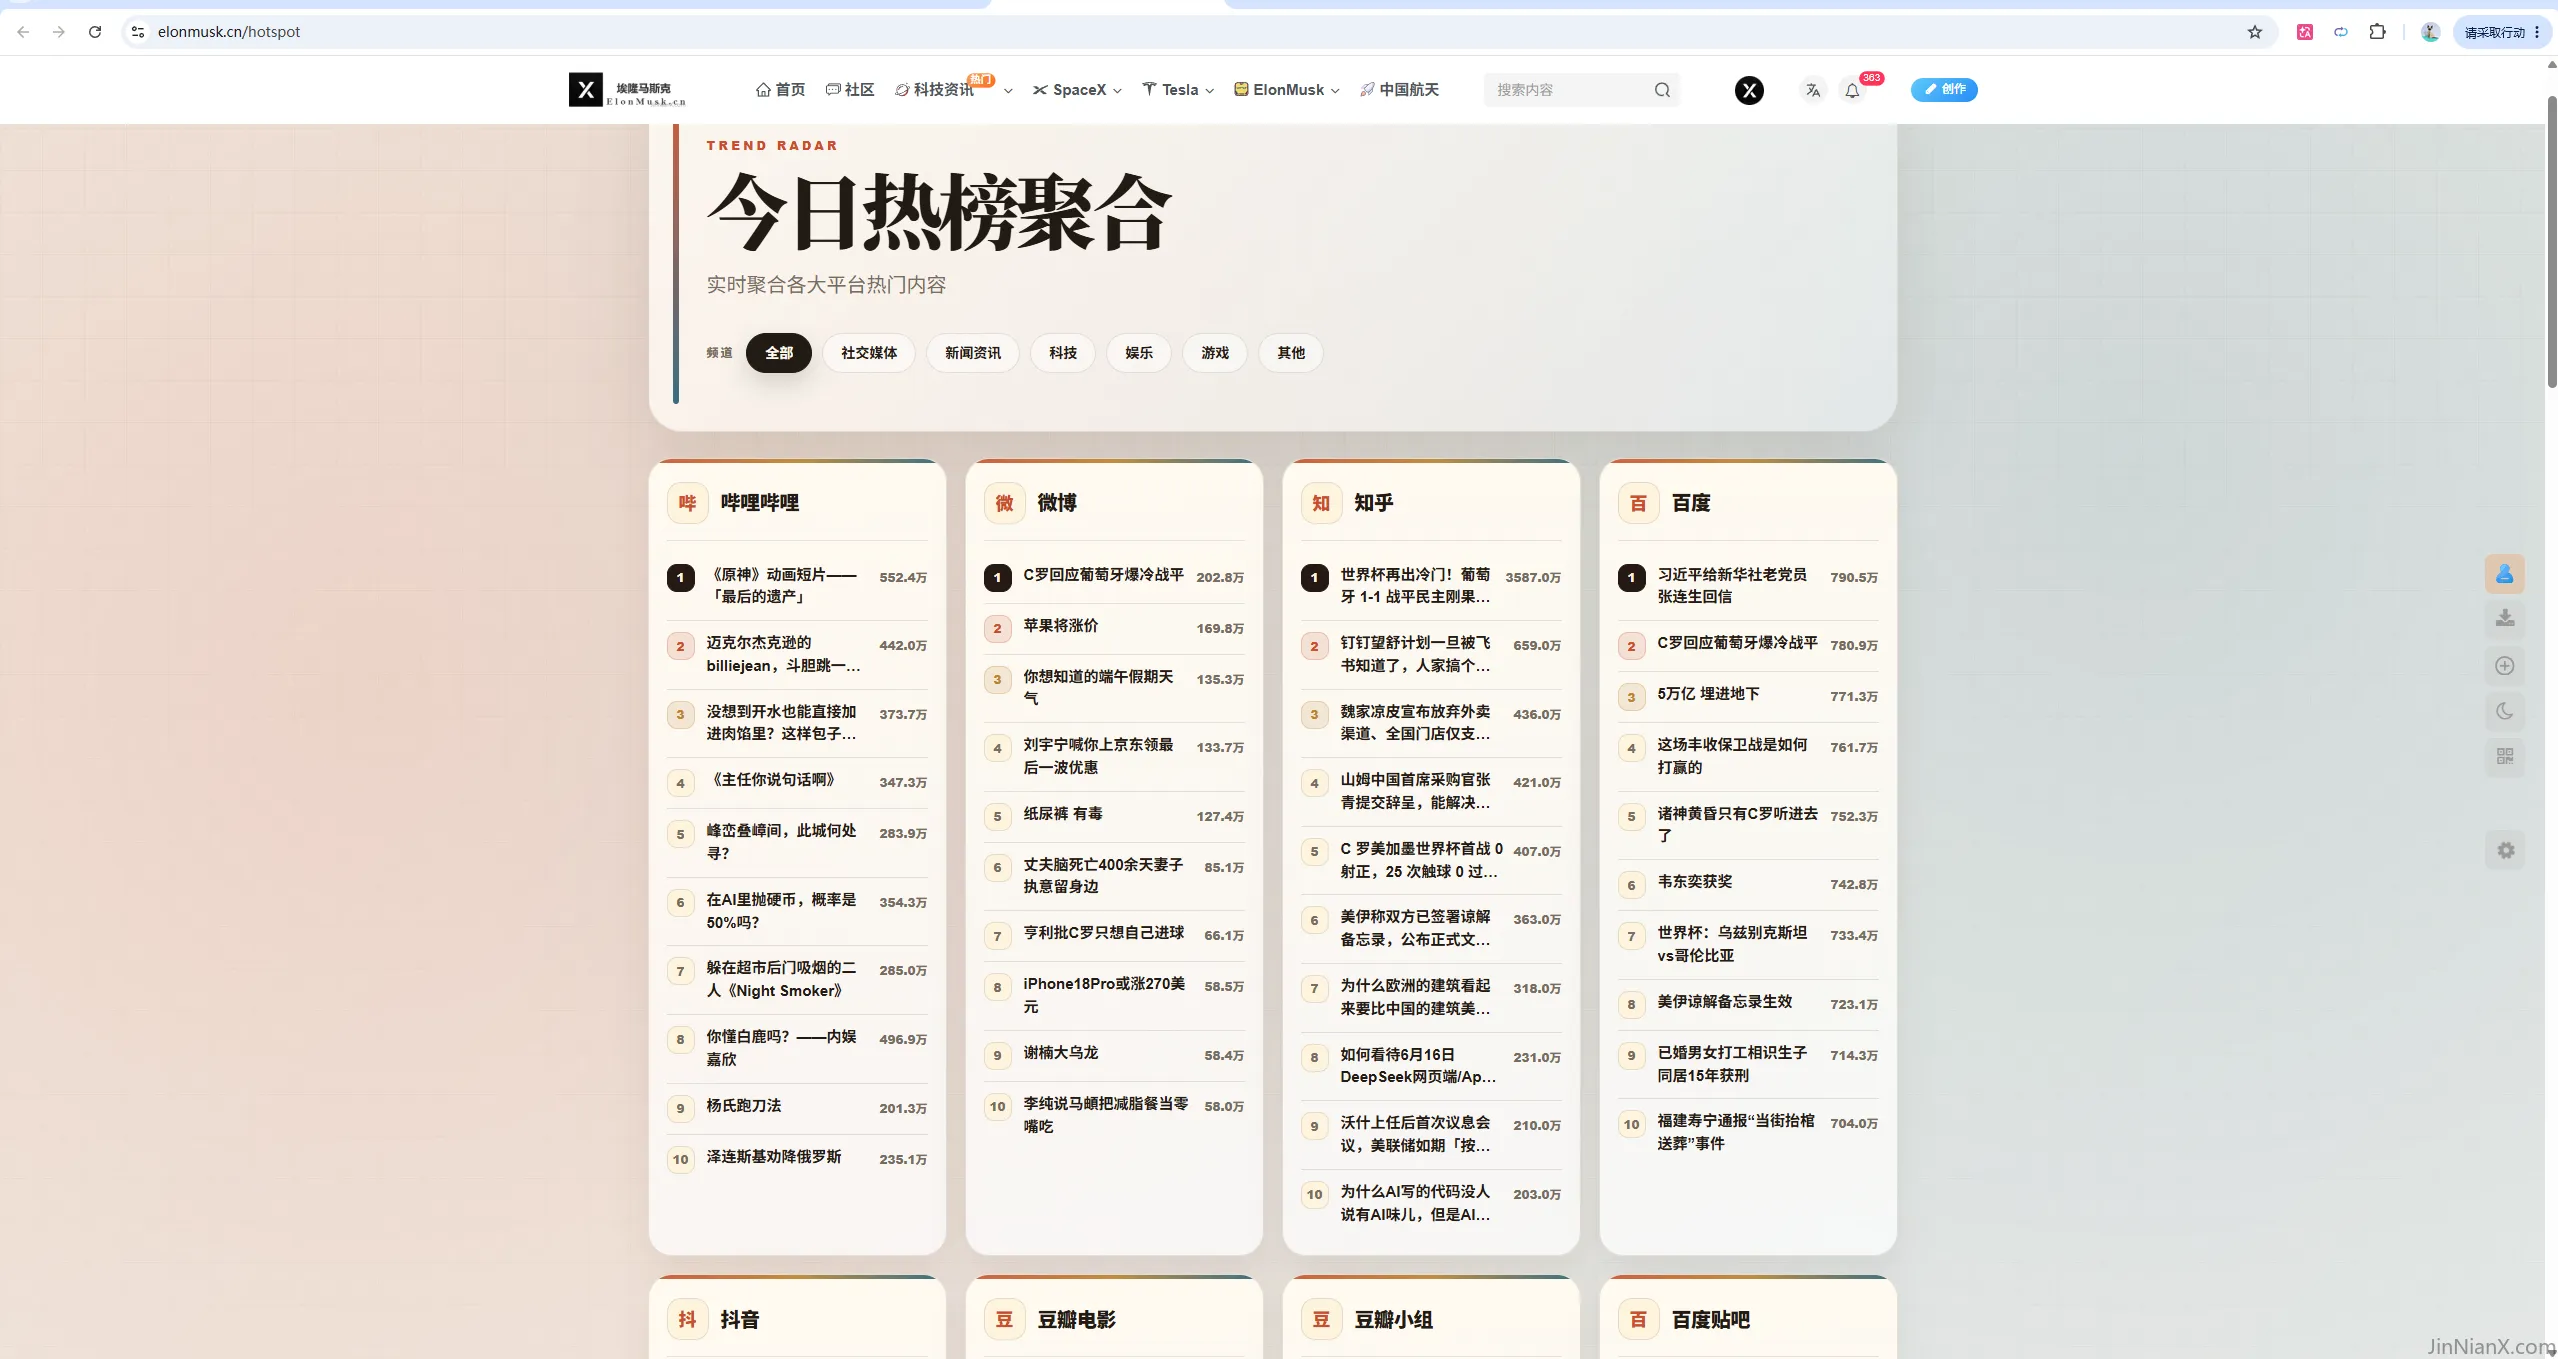The height and width of the screenshot is (1359, 2558).
Task: Open the 中国航天 menu item
Action: coord(1399,90)
